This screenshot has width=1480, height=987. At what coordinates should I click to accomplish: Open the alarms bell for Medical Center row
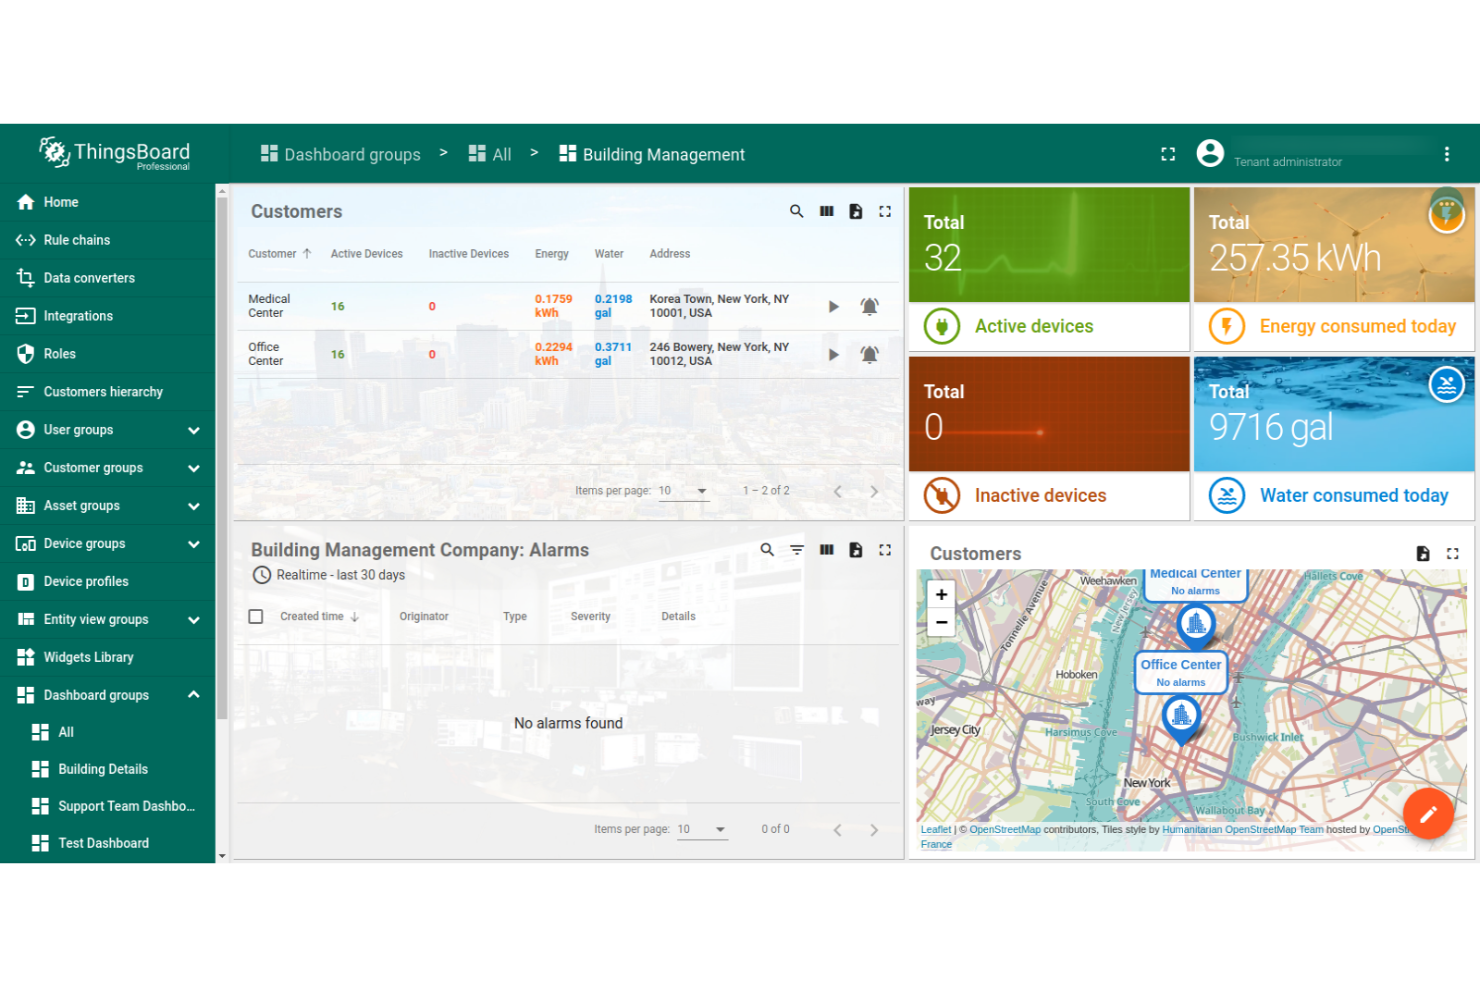pos(869,306)
